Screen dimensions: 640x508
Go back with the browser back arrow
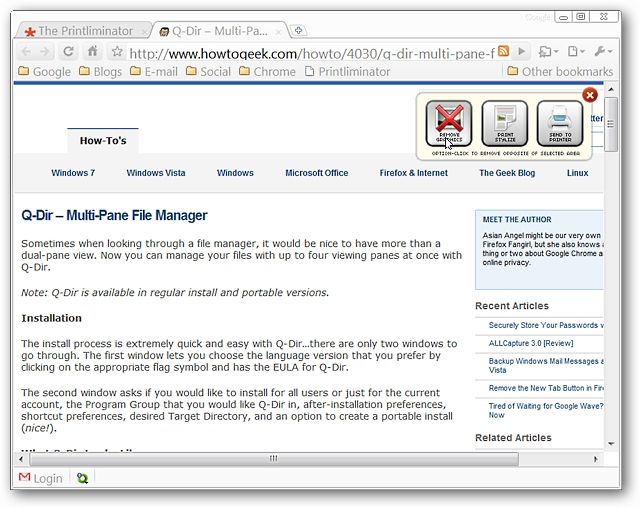(x=26, y=52)
